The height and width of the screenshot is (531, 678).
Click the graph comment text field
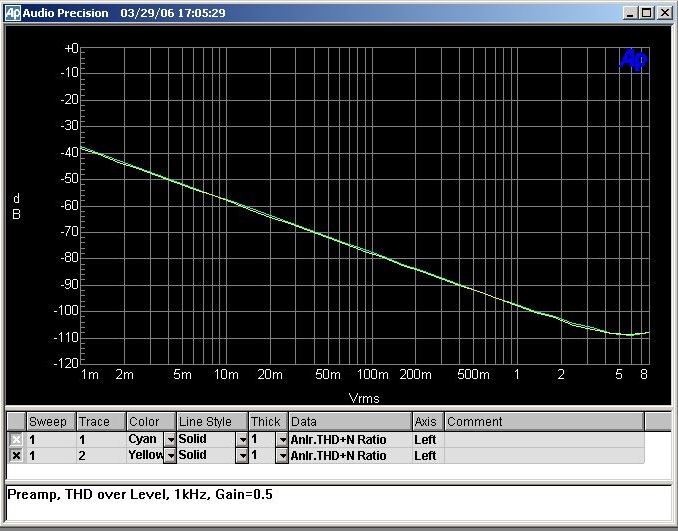(338, 503)
